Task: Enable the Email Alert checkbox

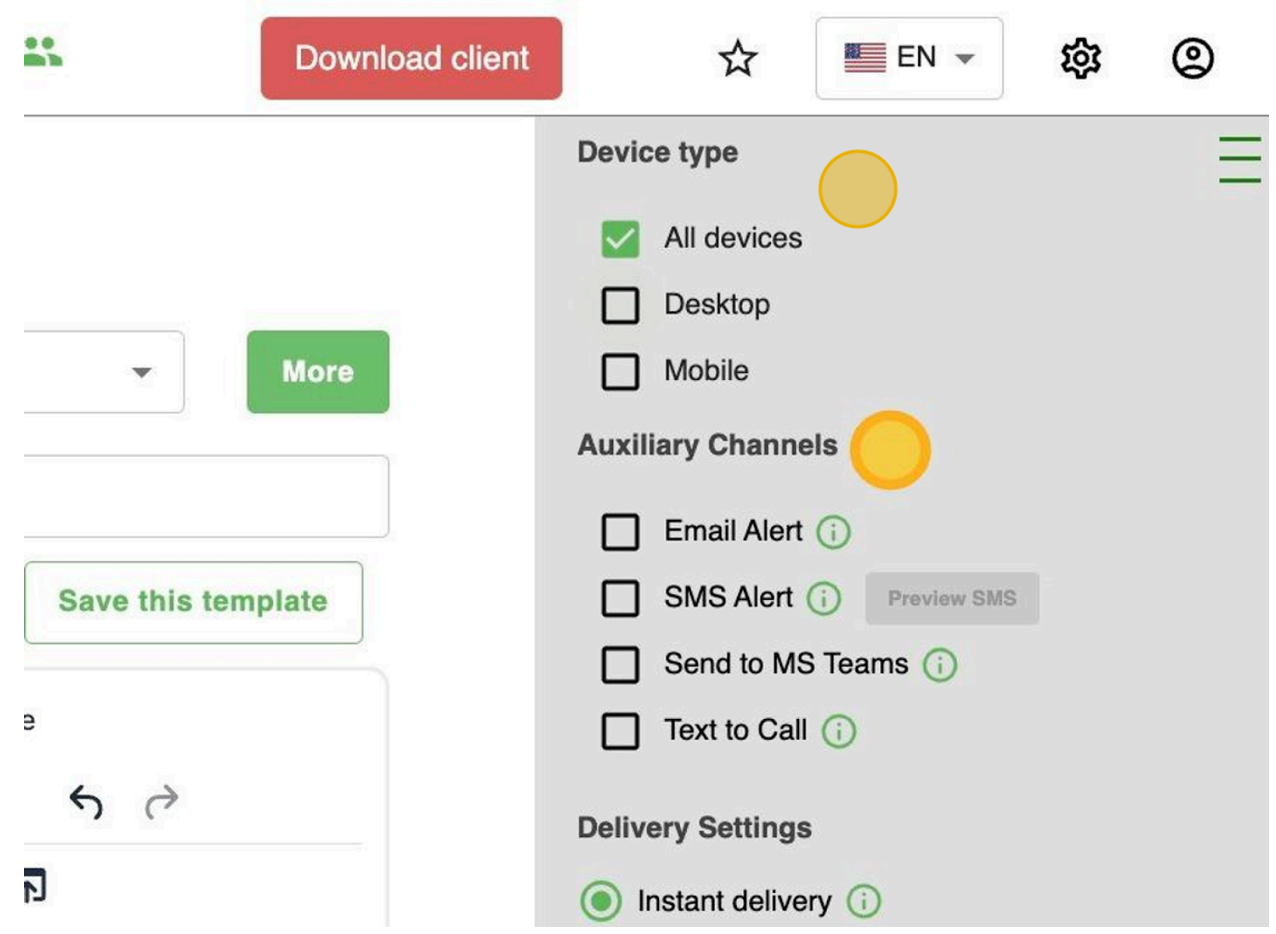Action: [x=620, y=533]
